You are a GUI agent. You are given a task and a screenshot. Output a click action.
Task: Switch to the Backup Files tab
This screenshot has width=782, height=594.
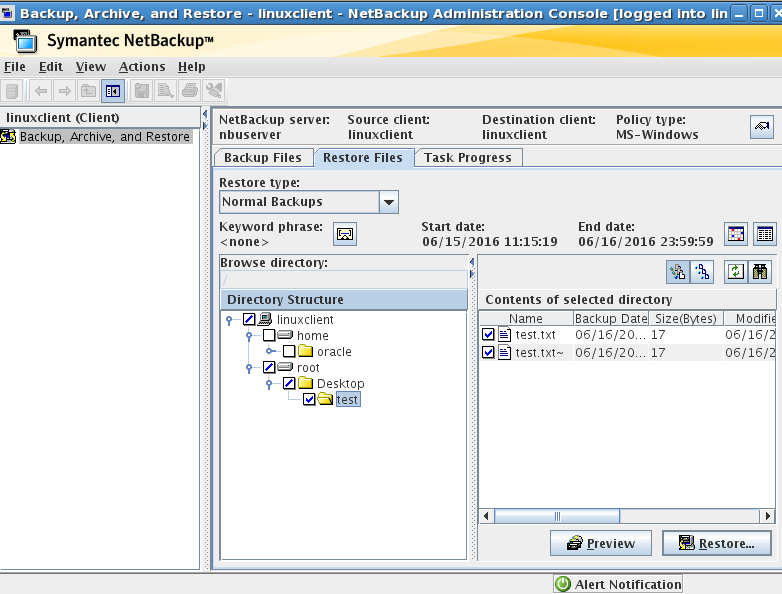pos(263,158)
